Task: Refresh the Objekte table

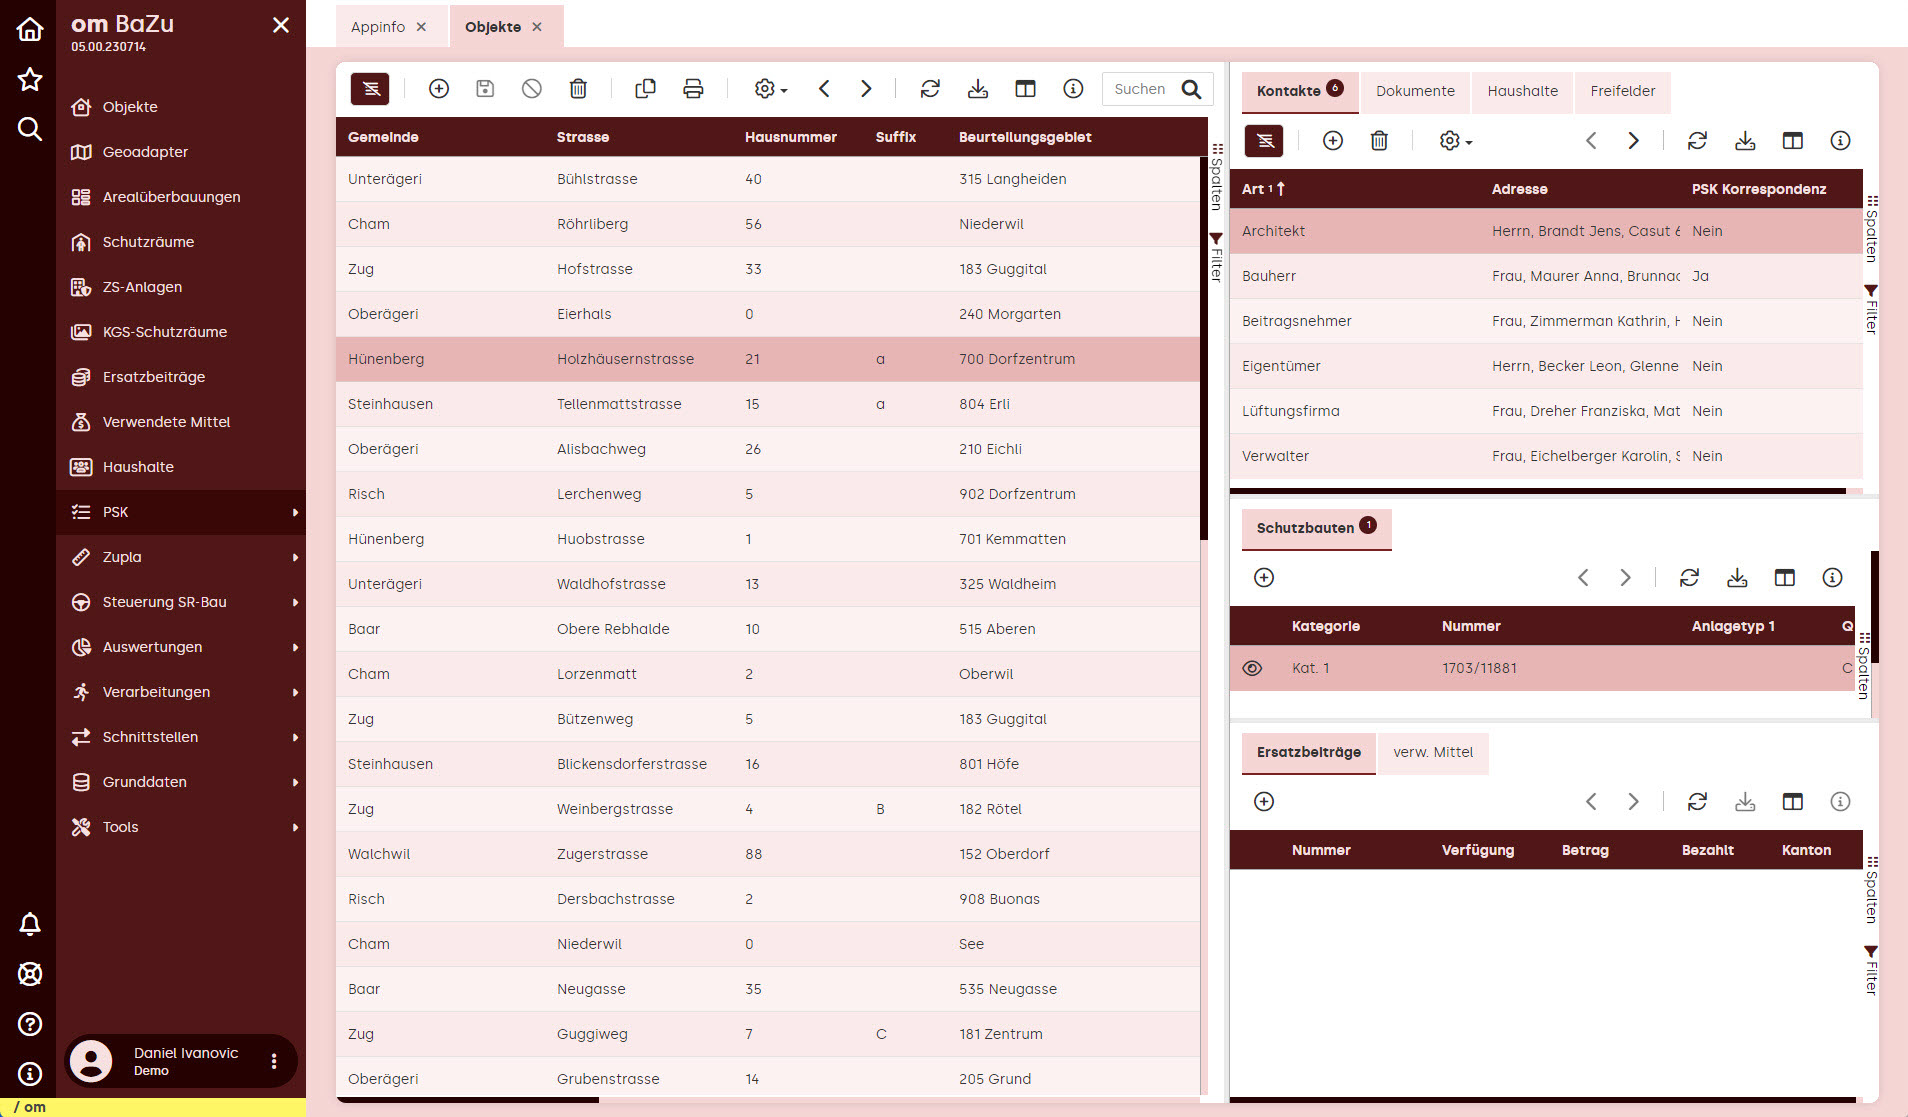Action: click(x=930, y=89)
